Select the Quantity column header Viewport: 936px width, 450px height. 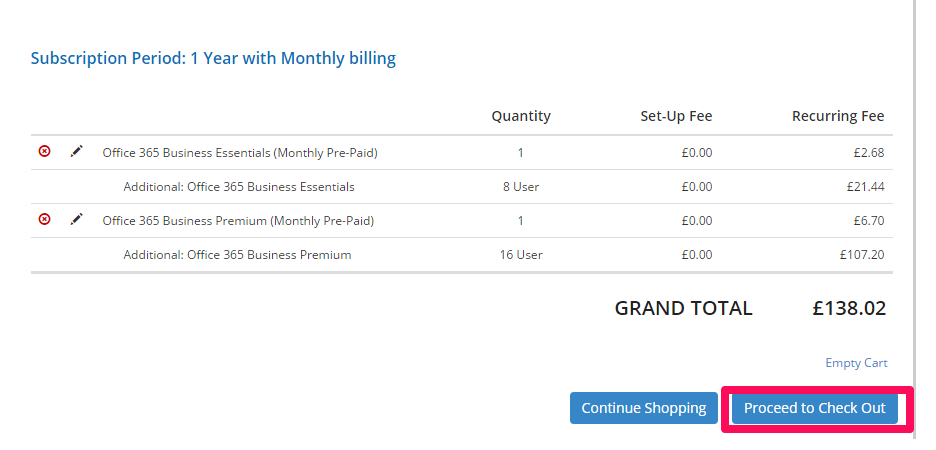pos(521,116)
